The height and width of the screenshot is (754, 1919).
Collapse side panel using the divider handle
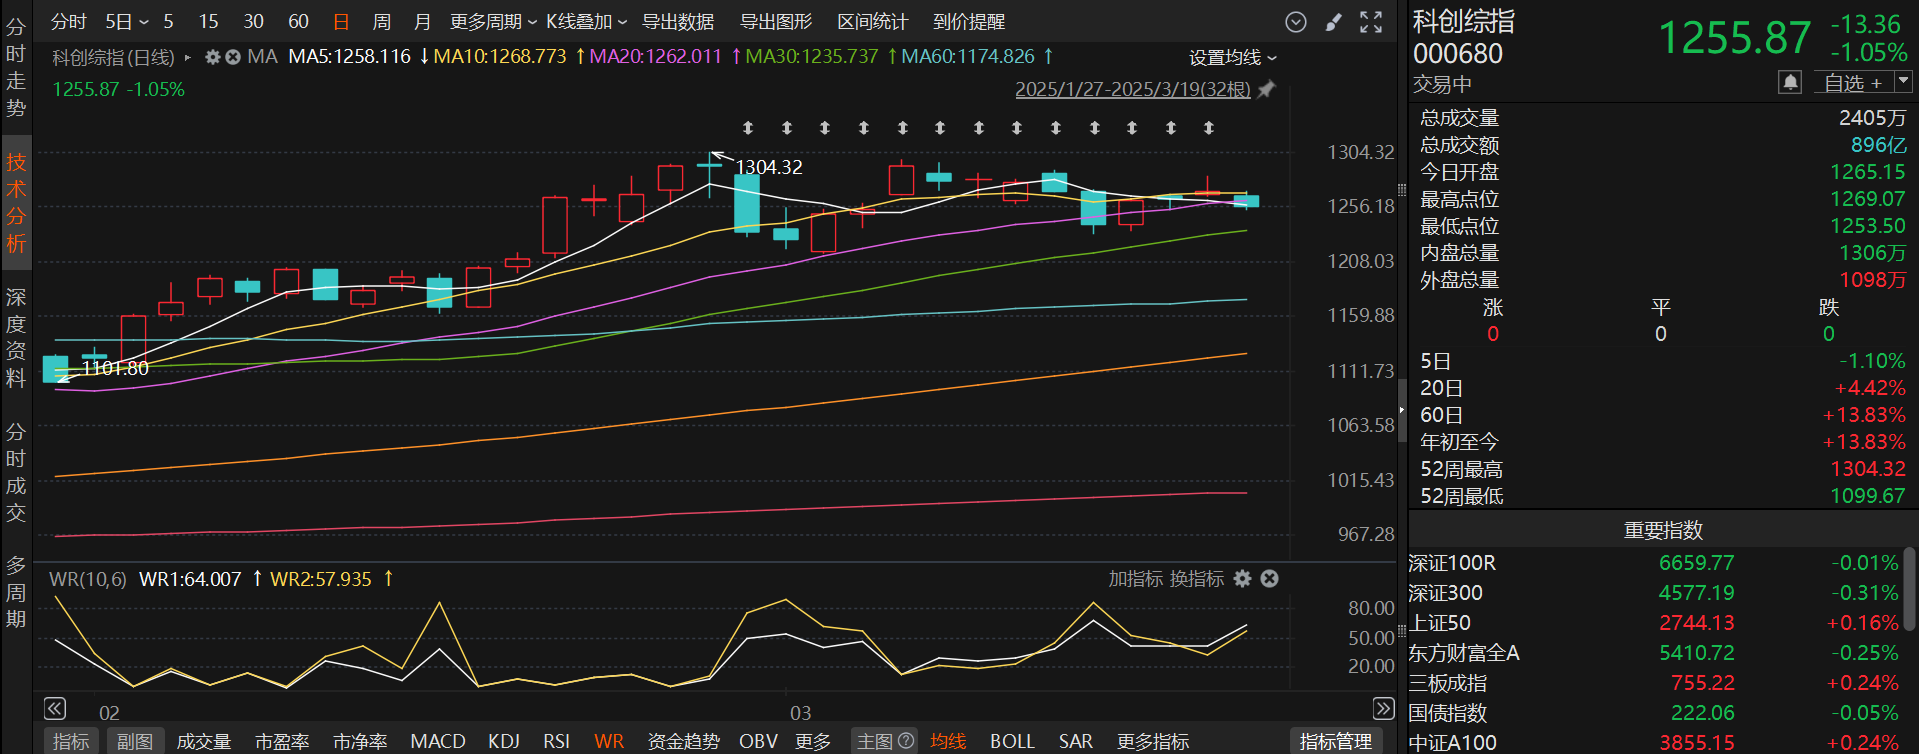pos(1402,410)
